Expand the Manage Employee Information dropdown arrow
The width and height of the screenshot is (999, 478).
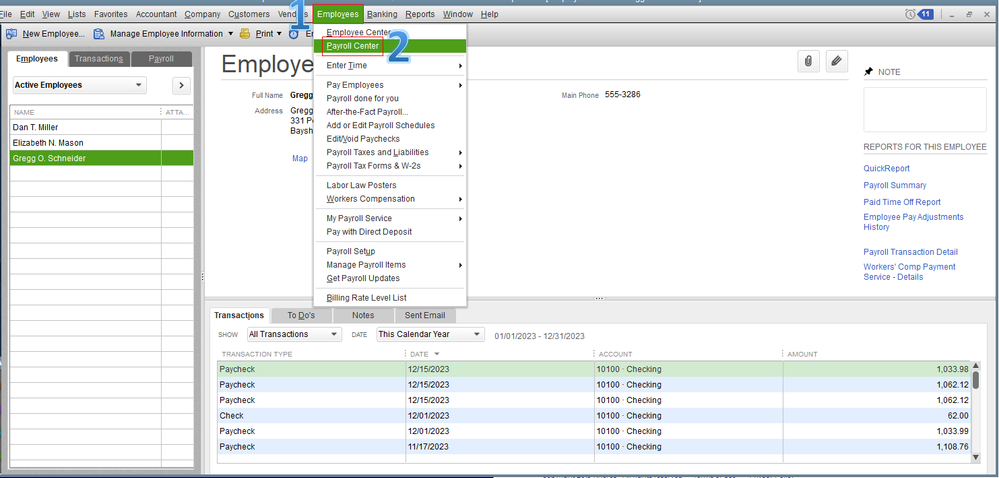point(230,33)
